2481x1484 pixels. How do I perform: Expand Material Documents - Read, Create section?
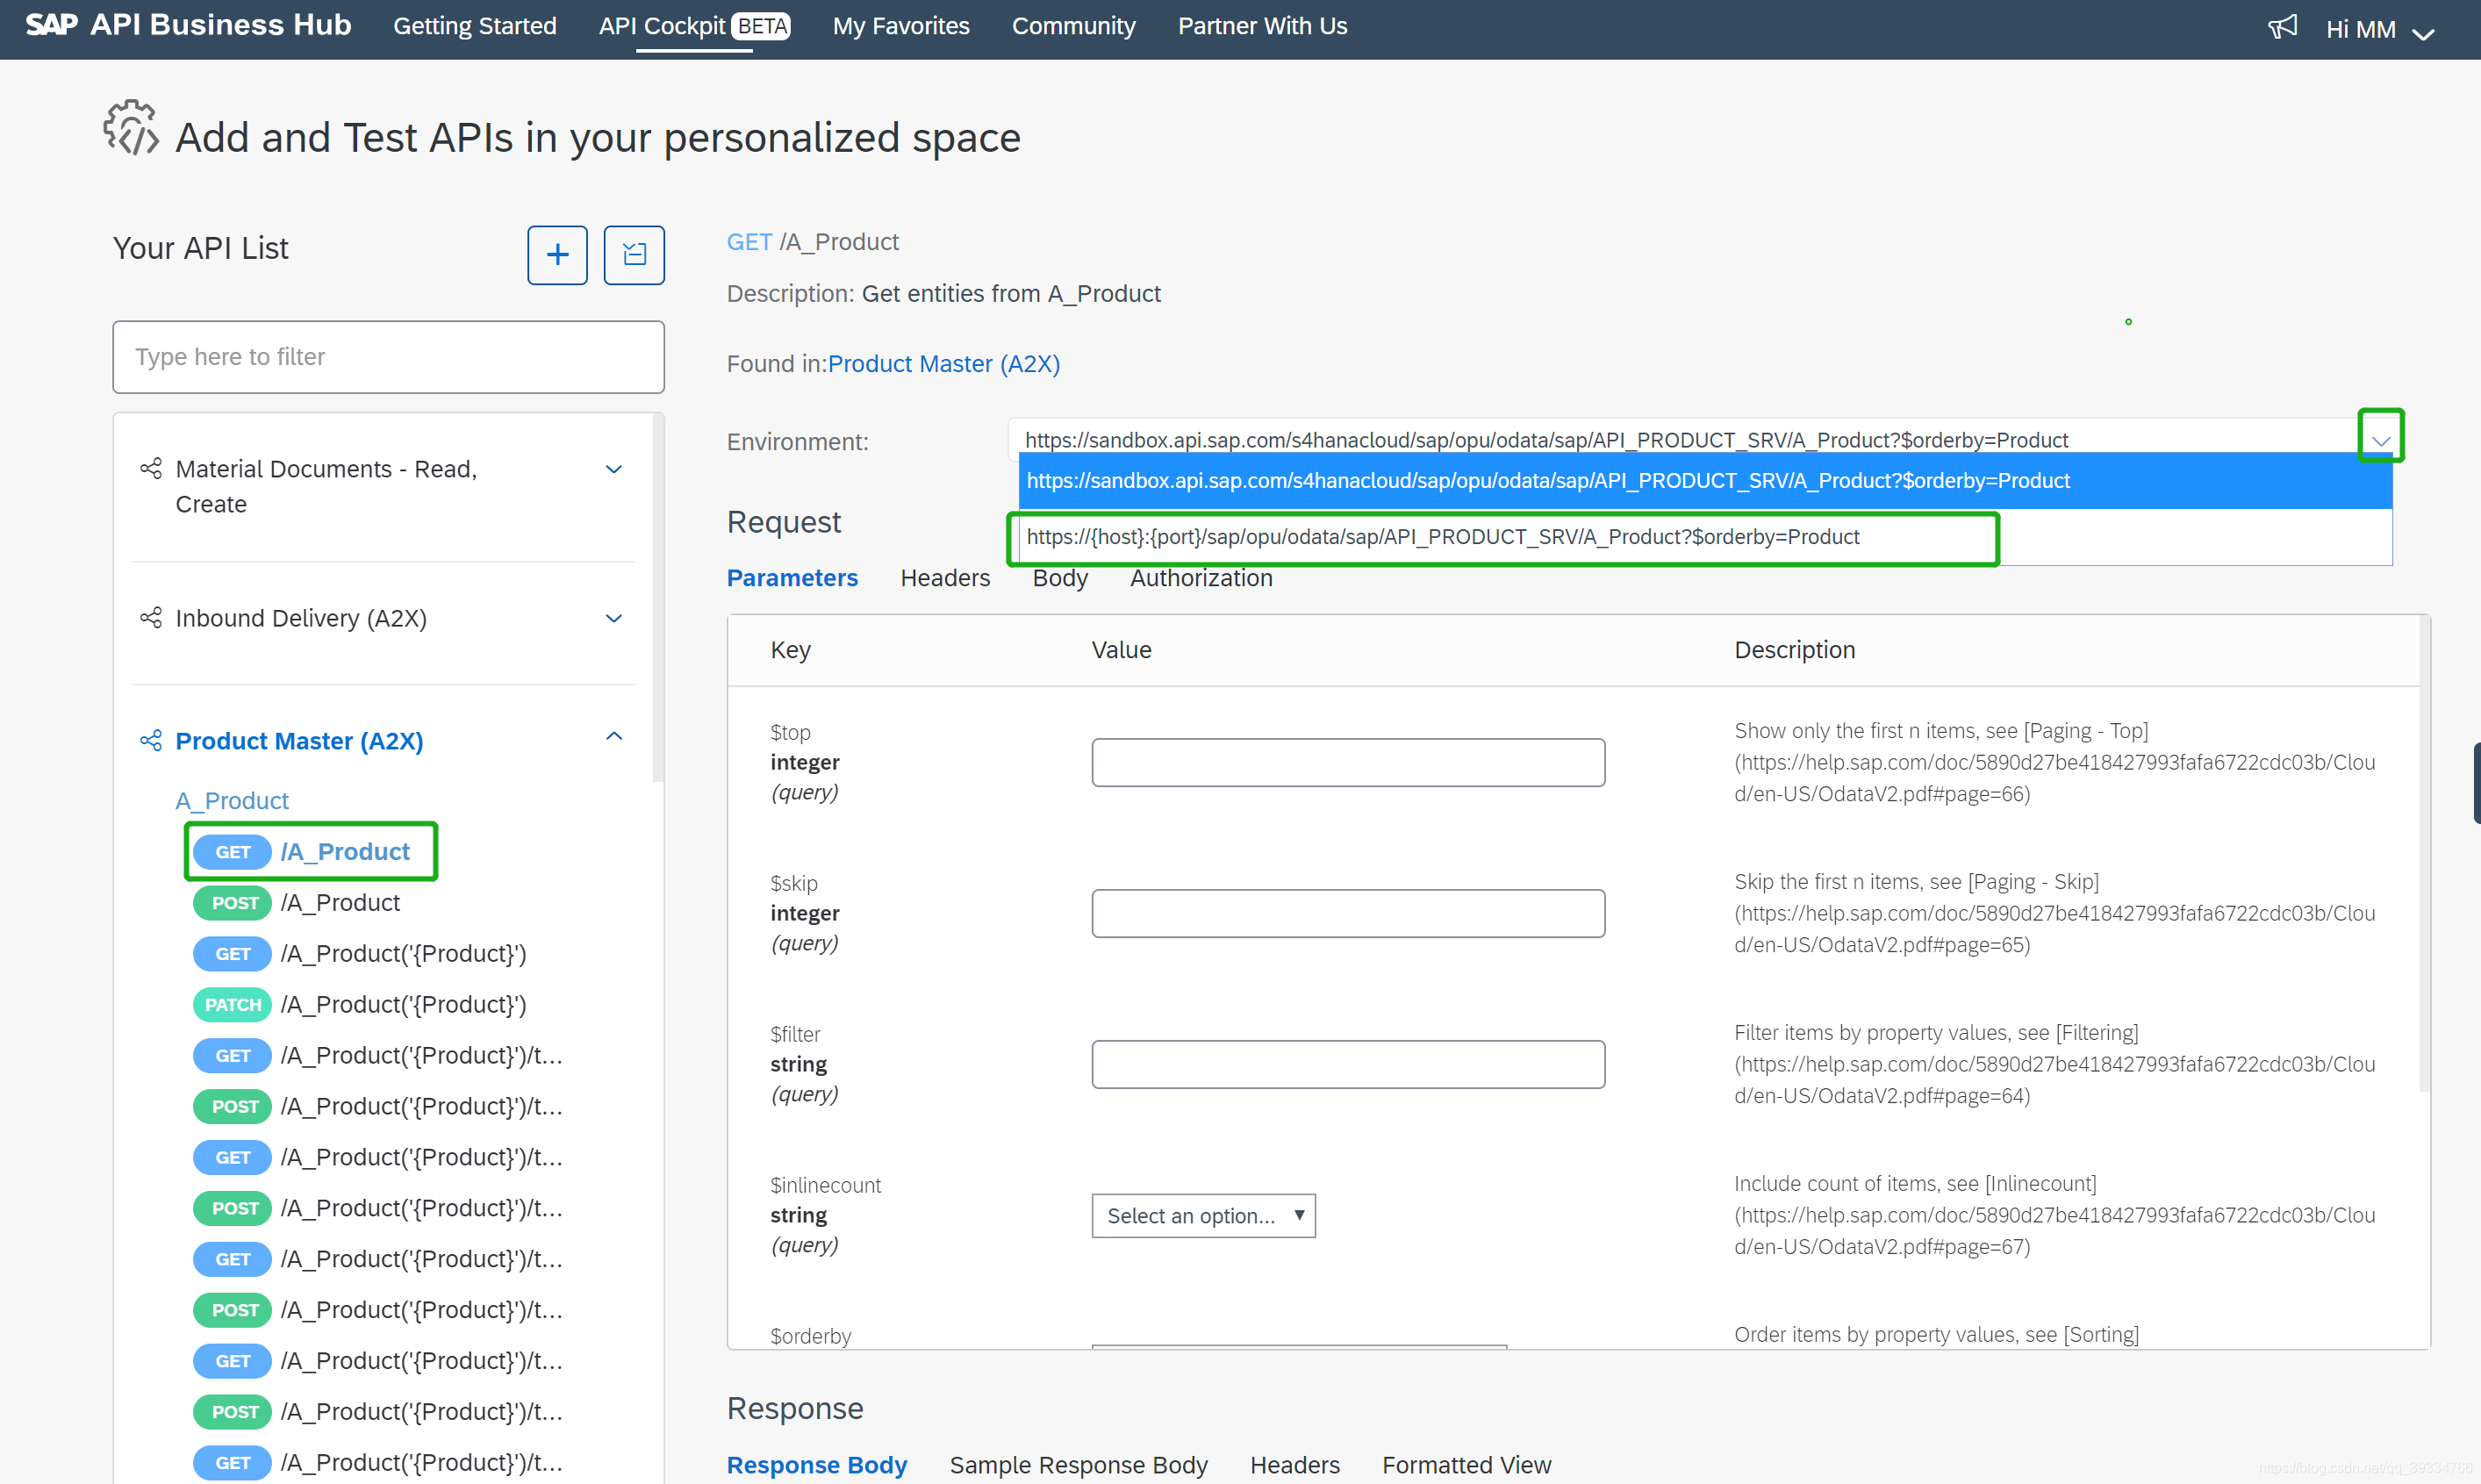(x=614, y=469)
